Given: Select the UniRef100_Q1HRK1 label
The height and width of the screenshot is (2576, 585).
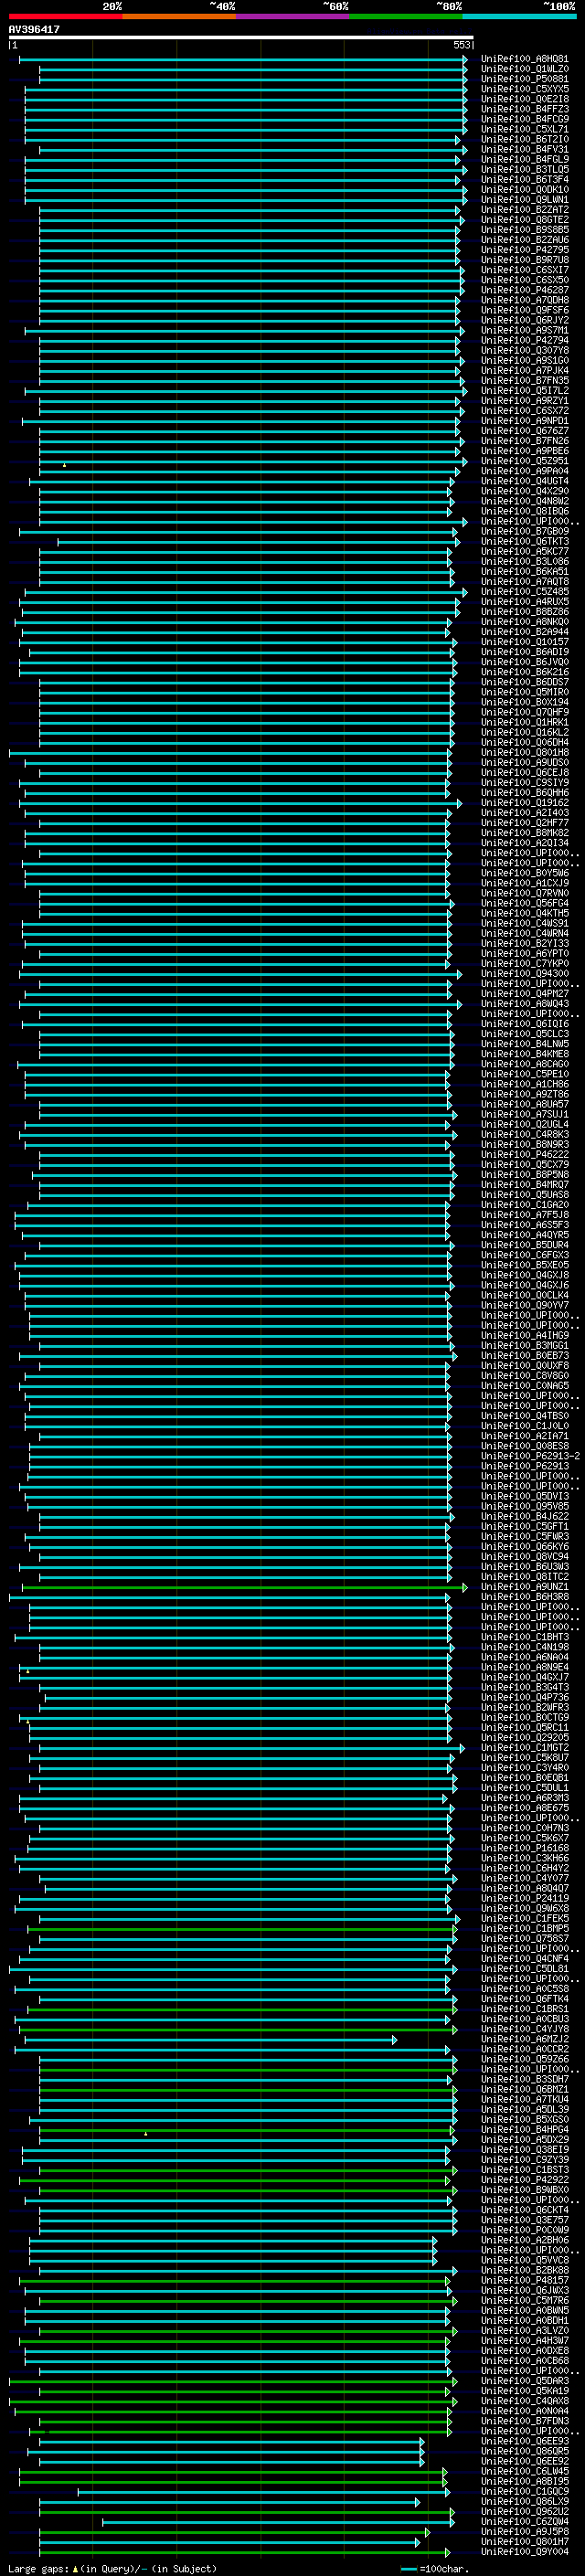Looking at the screenshot, I should pyautogui.click(x=524, y=722).
